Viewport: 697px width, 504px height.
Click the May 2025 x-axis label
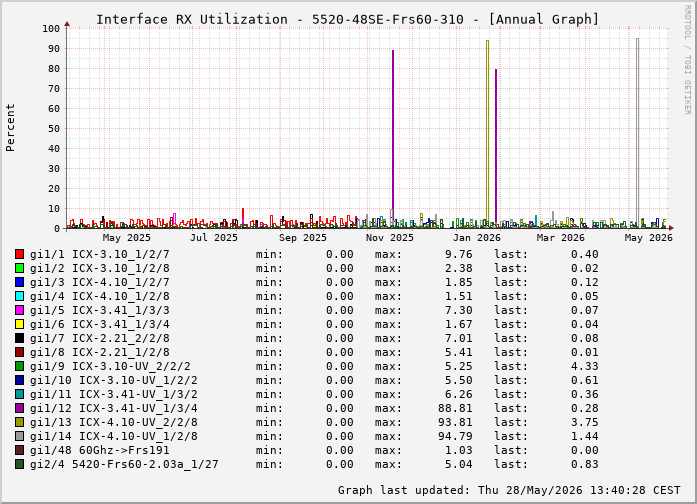127,238
